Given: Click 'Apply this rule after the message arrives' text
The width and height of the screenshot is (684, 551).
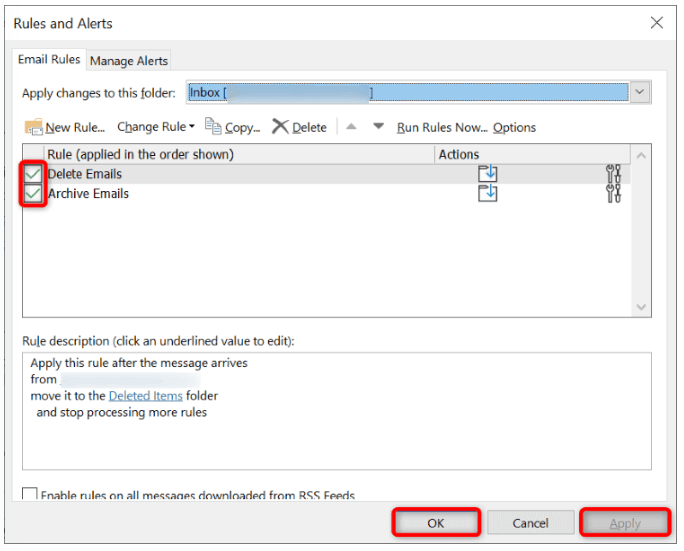Looking at the screenshot, I should [139, 363].
